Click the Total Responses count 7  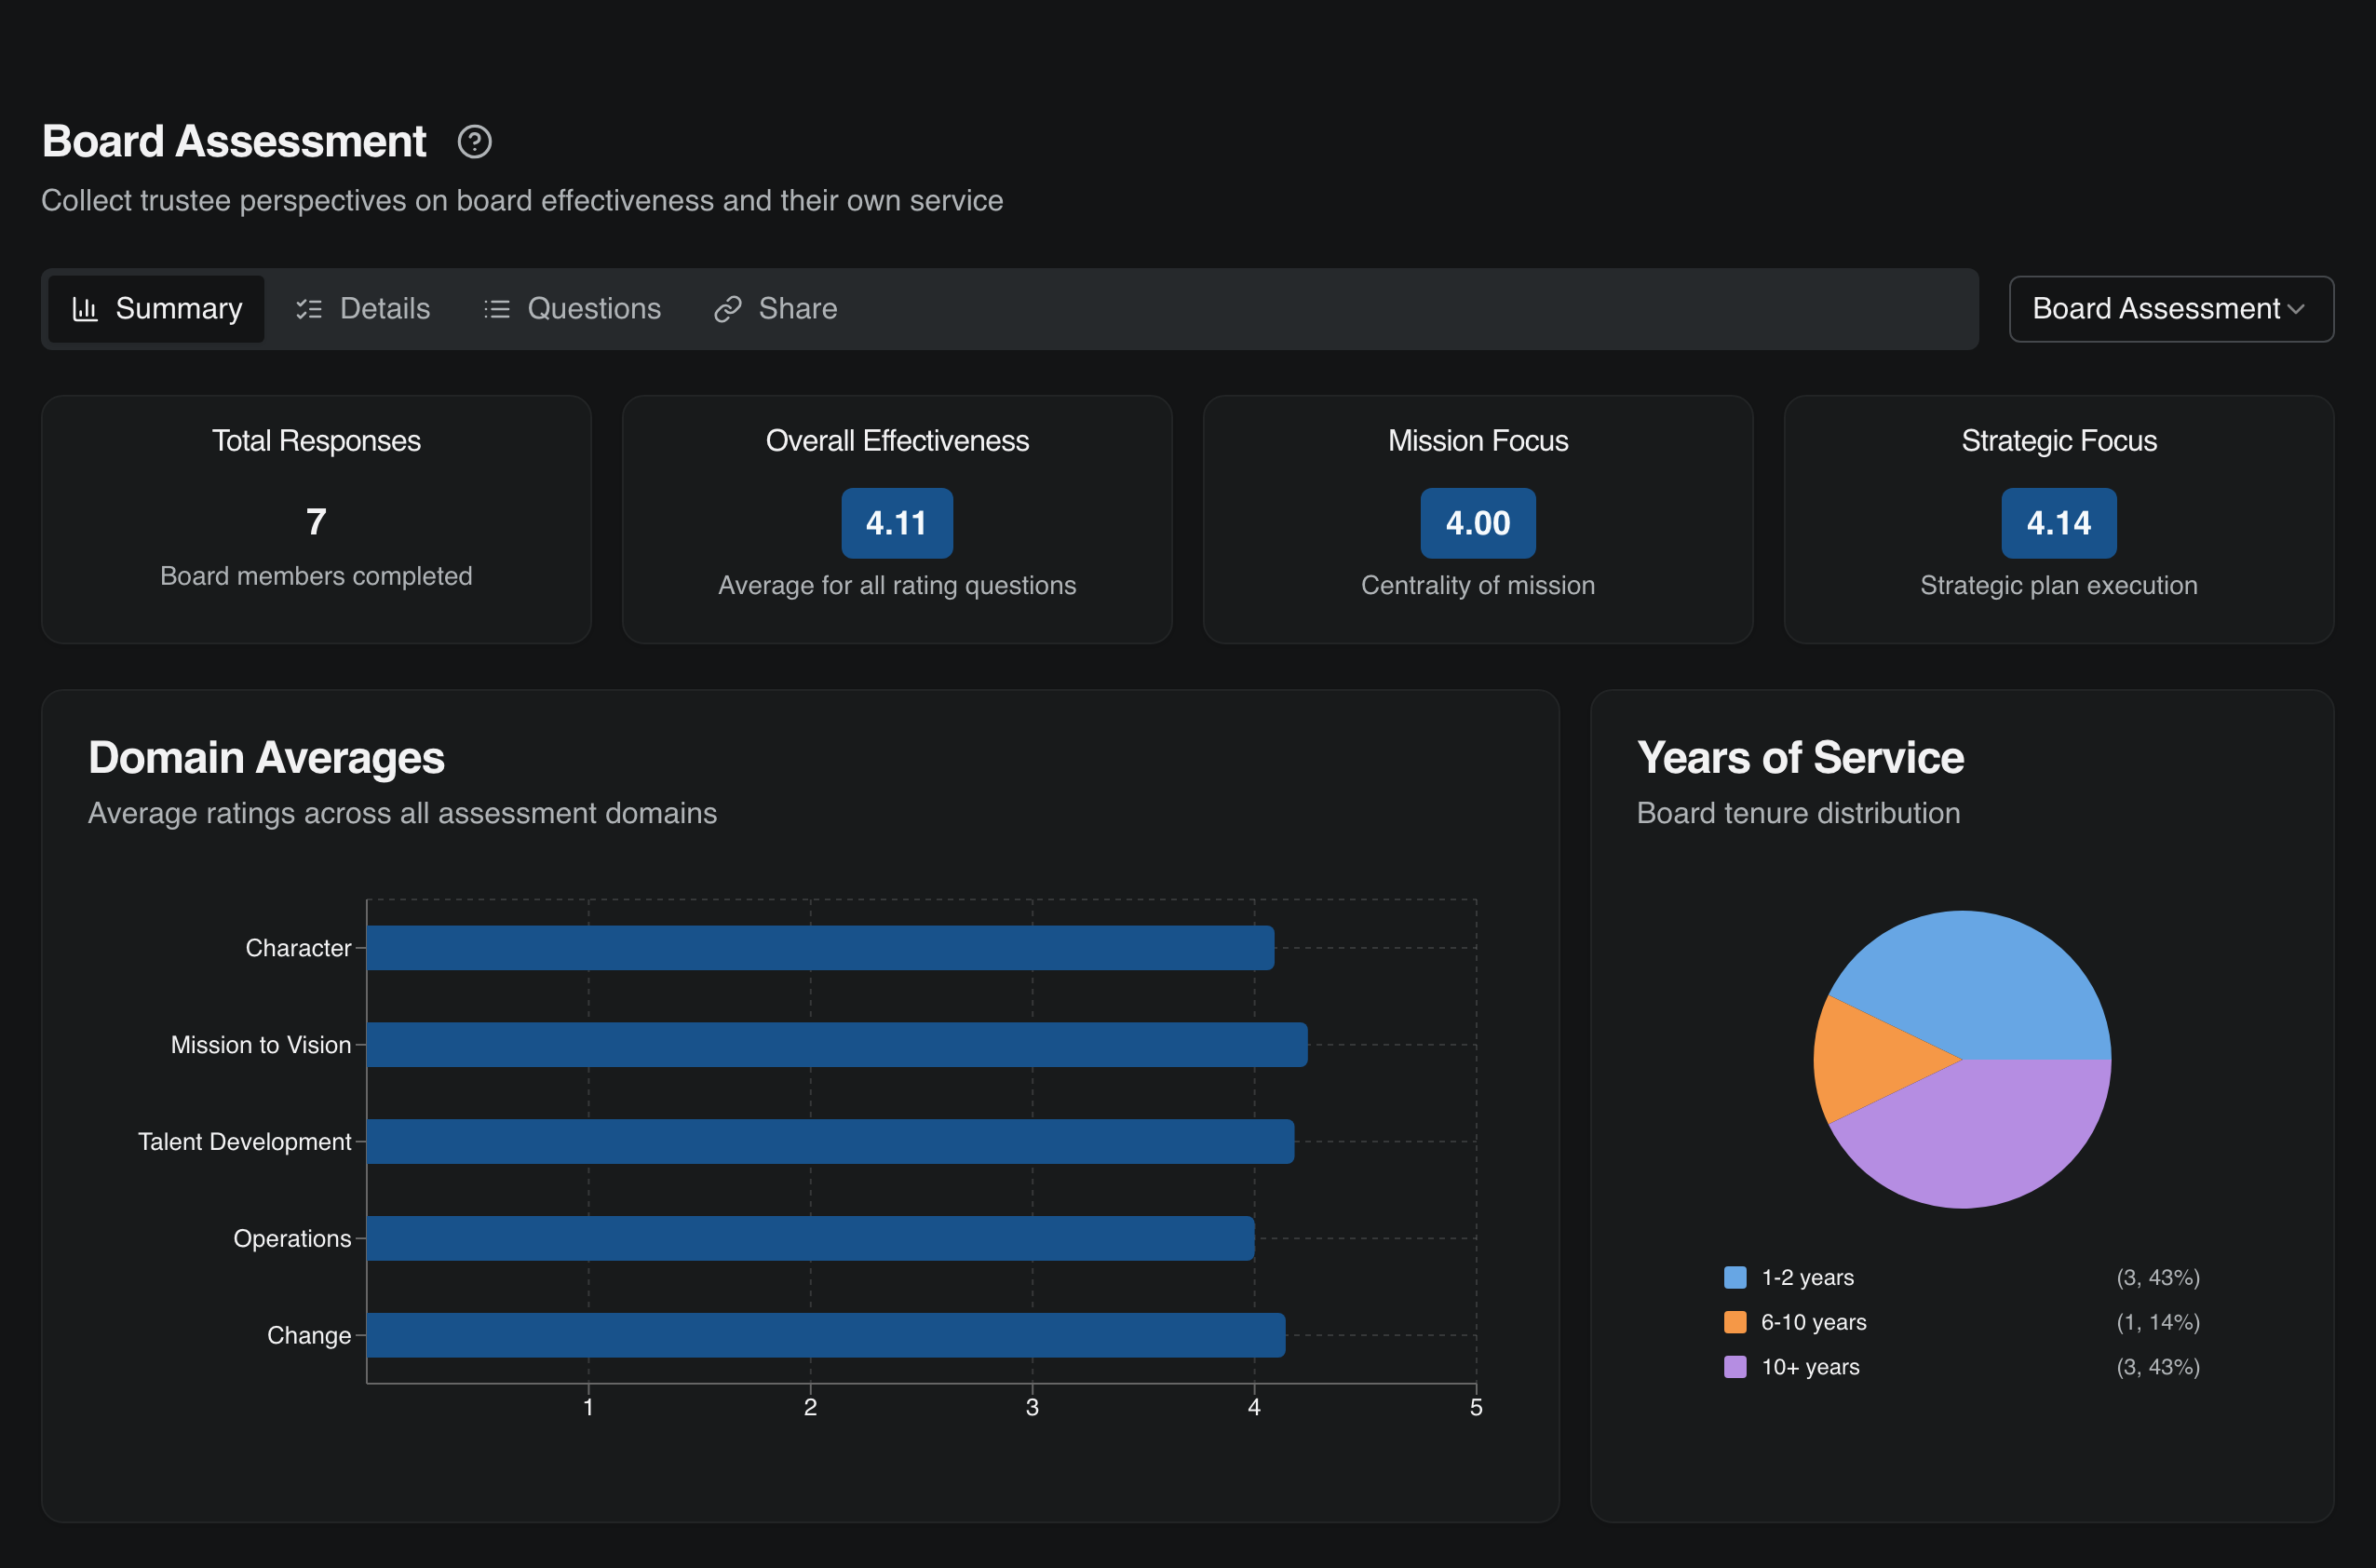point(316,522)
